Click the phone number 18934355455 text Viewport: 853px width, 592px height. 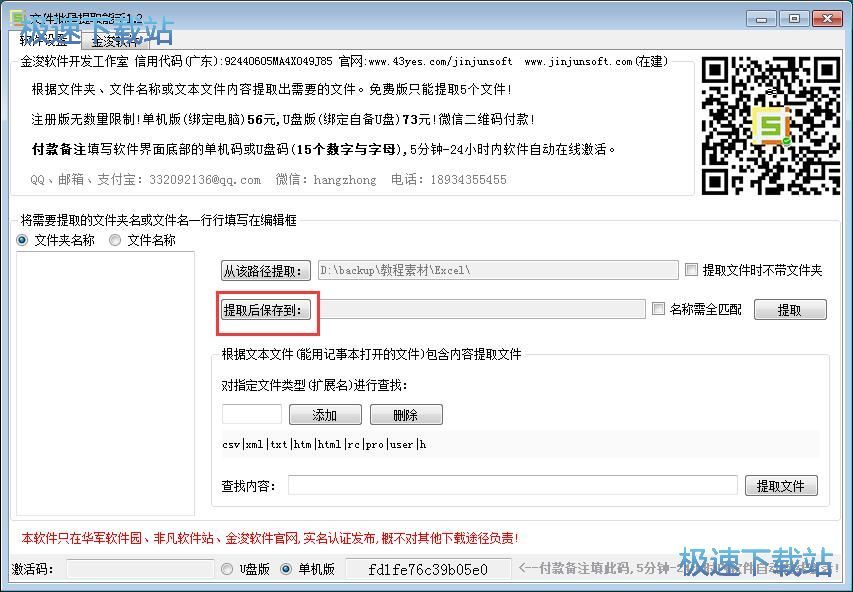[468, 180]
